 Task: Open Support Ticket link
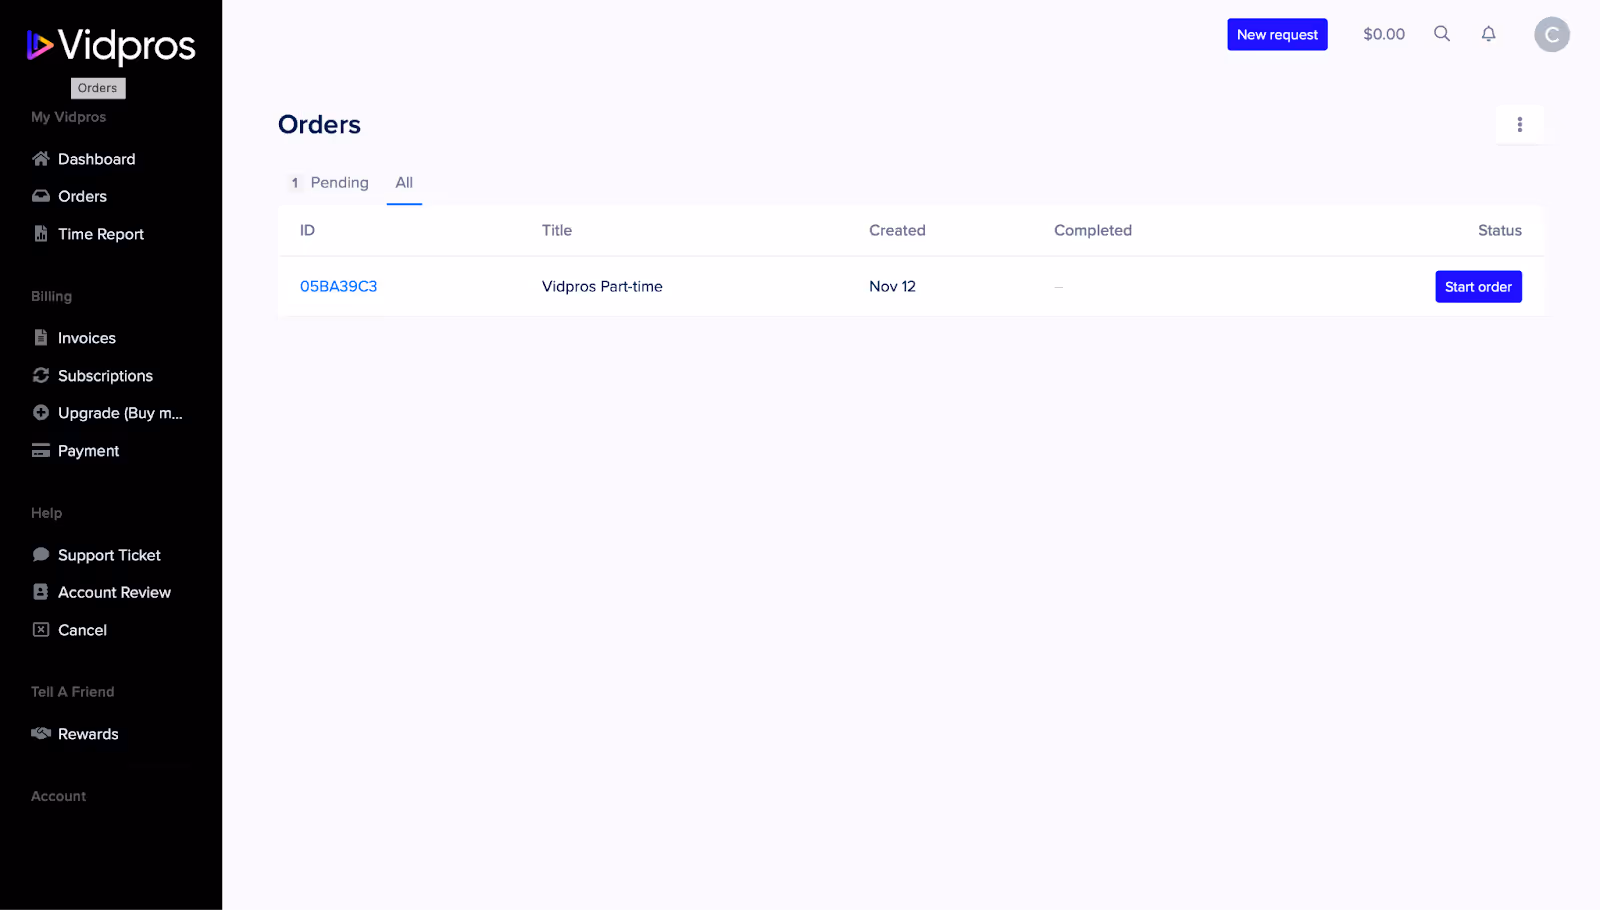pyautogui.click(x=109, y=555)
